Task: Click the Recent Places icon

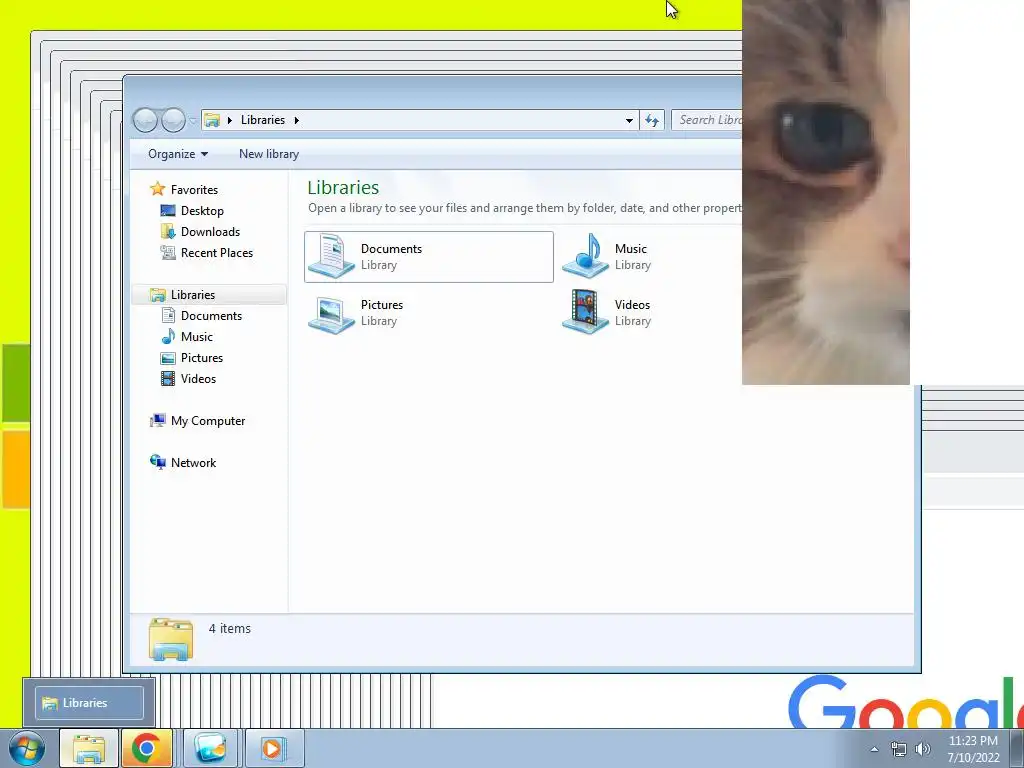Action: pyautogui.click(x=168, y=253)
